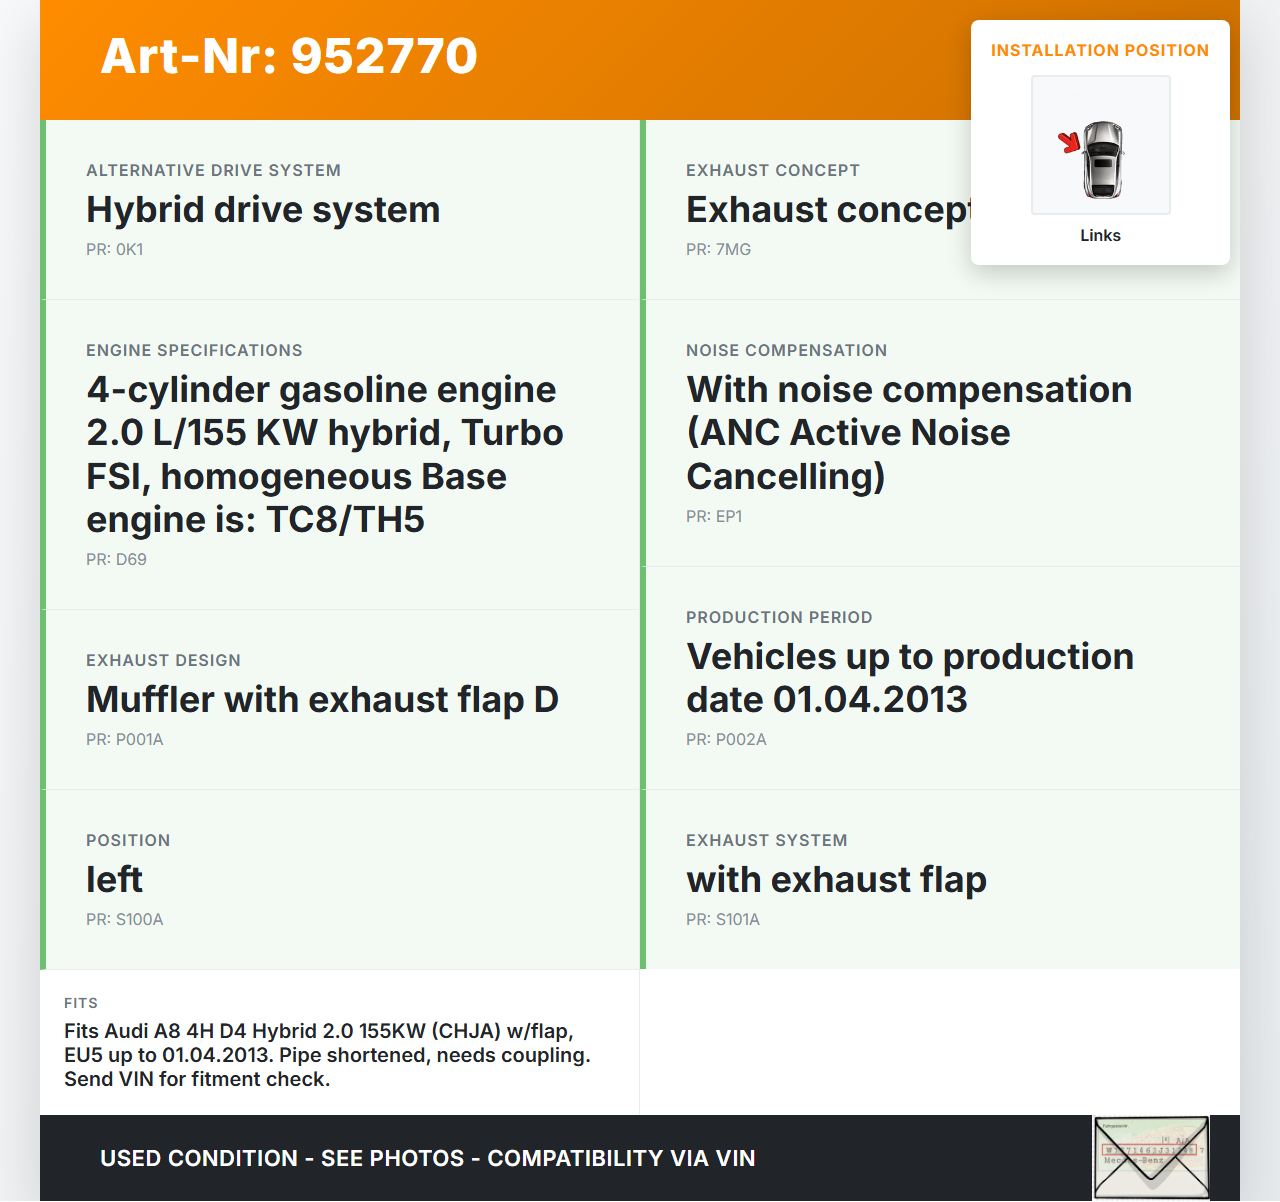Click the PR: P002A code

(x=726, y=740)
